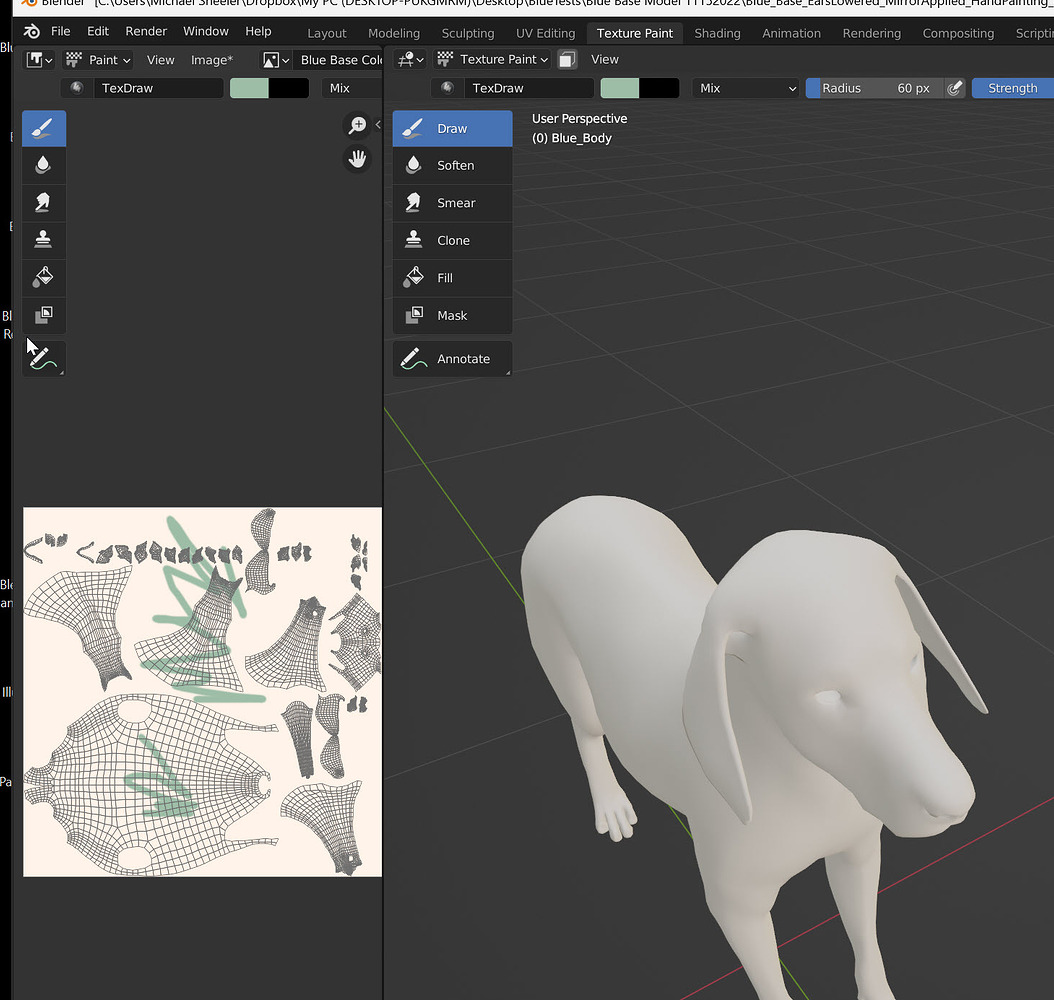
Task: Select Smear tool in 3D viewport toolbar
Action: (x=452, y=203)
